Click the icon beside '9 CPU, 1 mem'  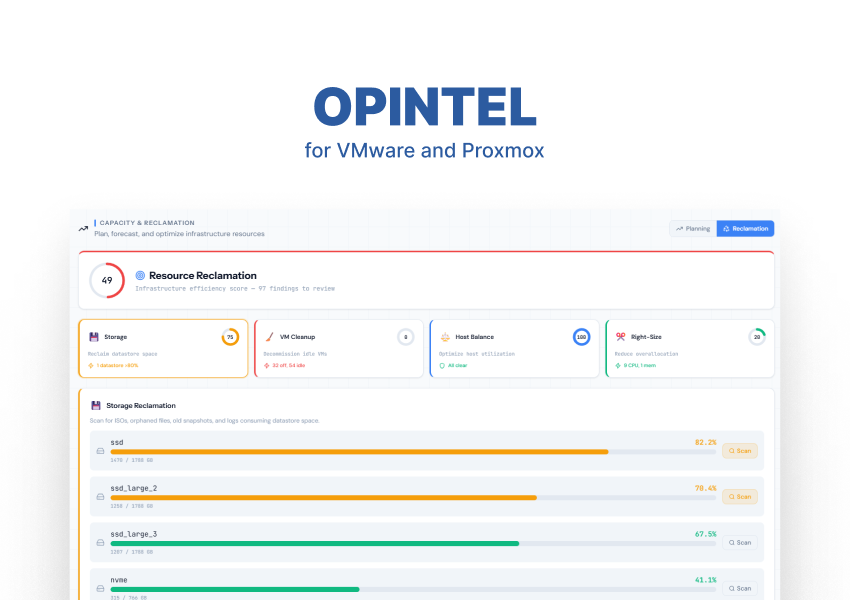617,365
